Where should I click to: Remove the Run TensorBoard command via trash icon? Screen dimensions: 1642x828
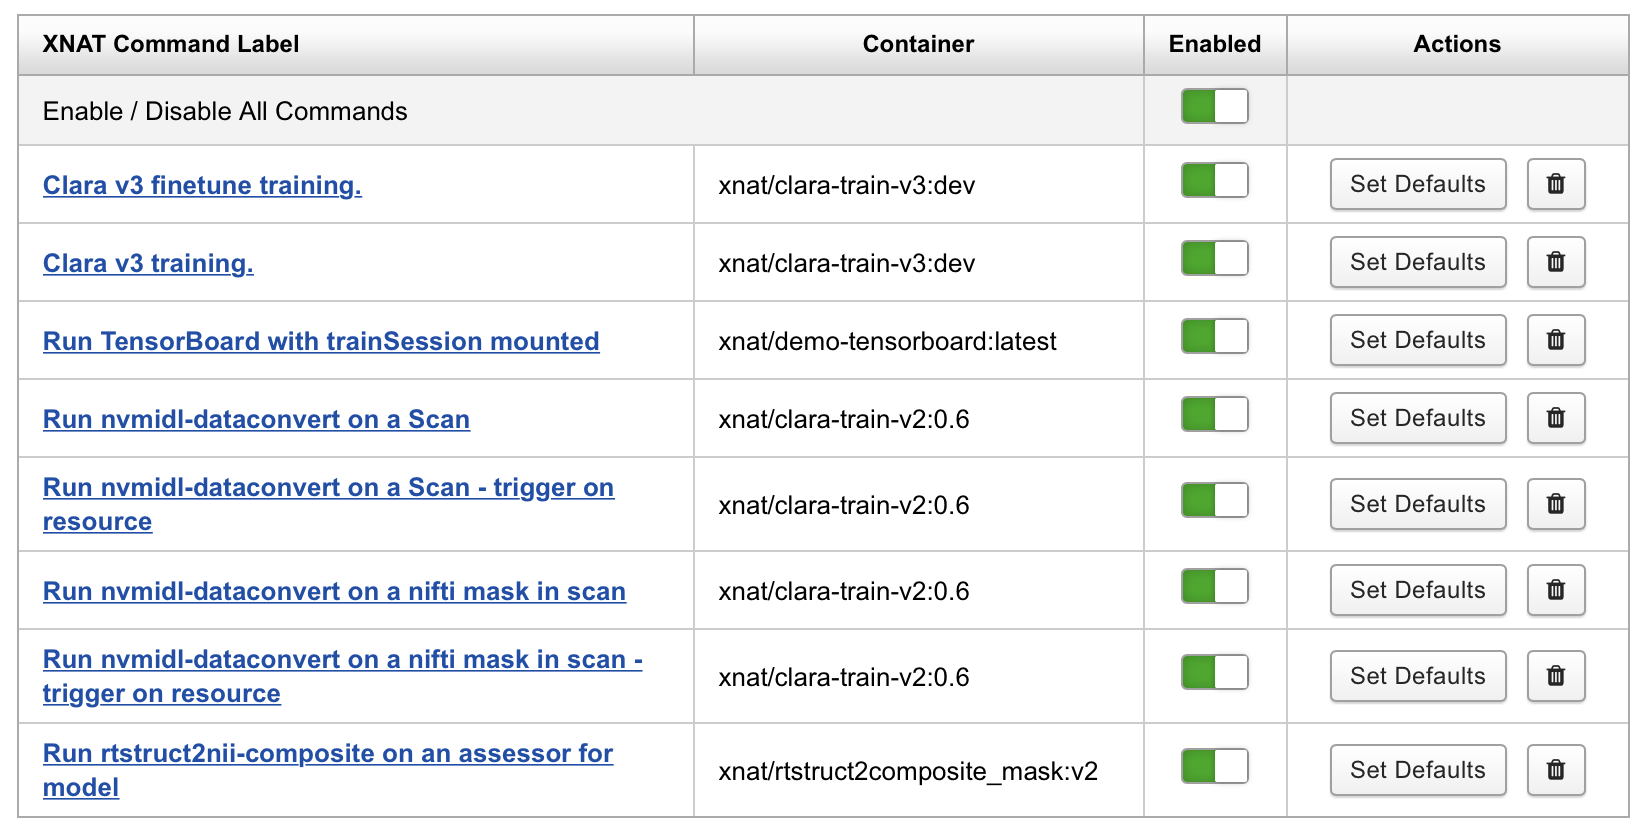[x=1555, y=340]
